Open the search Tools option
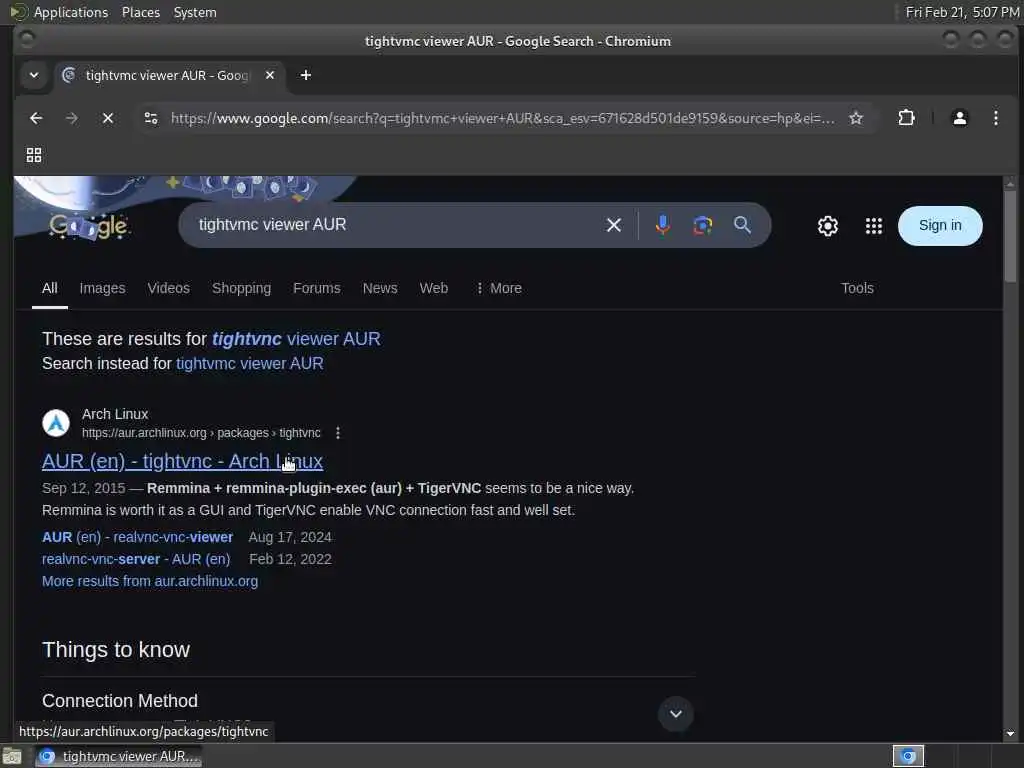This screenshot has width=1024, height=768. pos(857,288)
